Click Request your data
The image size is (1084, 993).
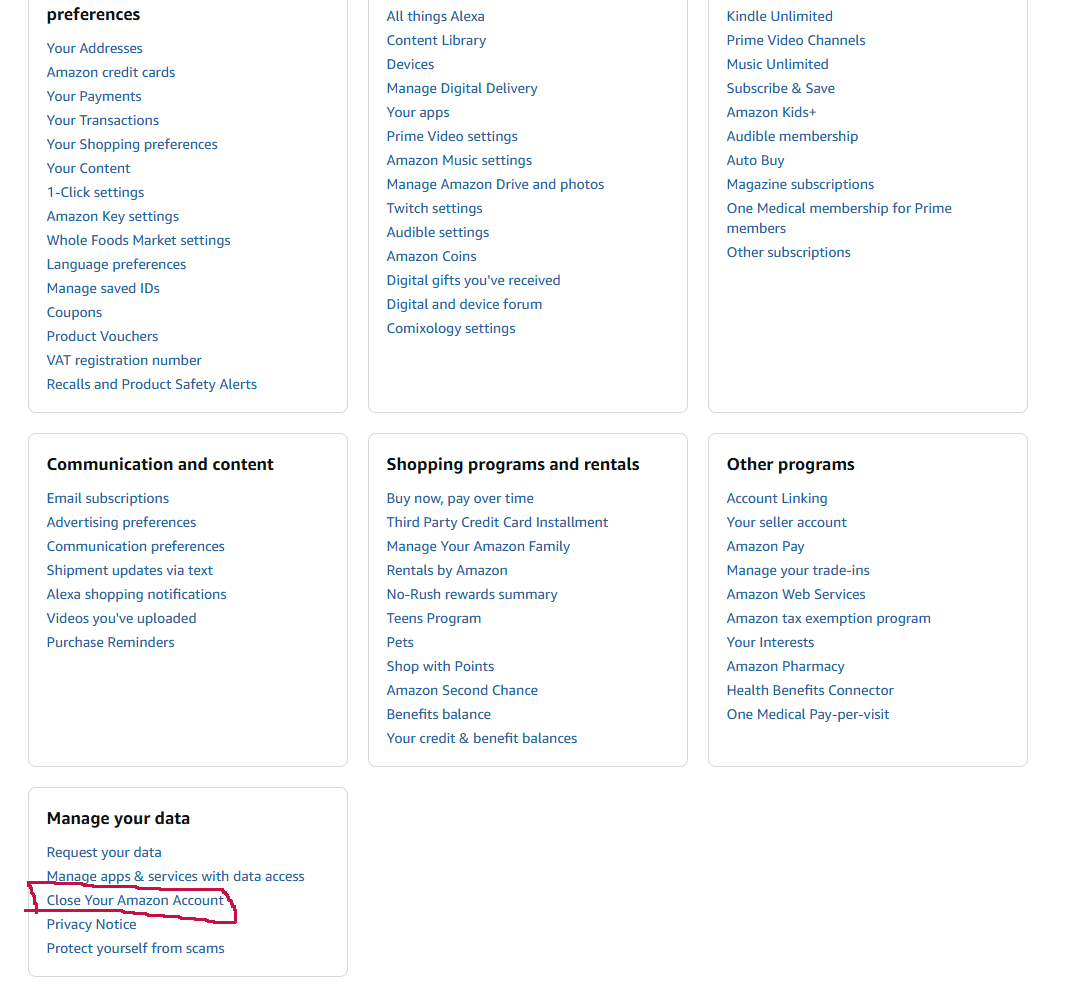(104, 853)
